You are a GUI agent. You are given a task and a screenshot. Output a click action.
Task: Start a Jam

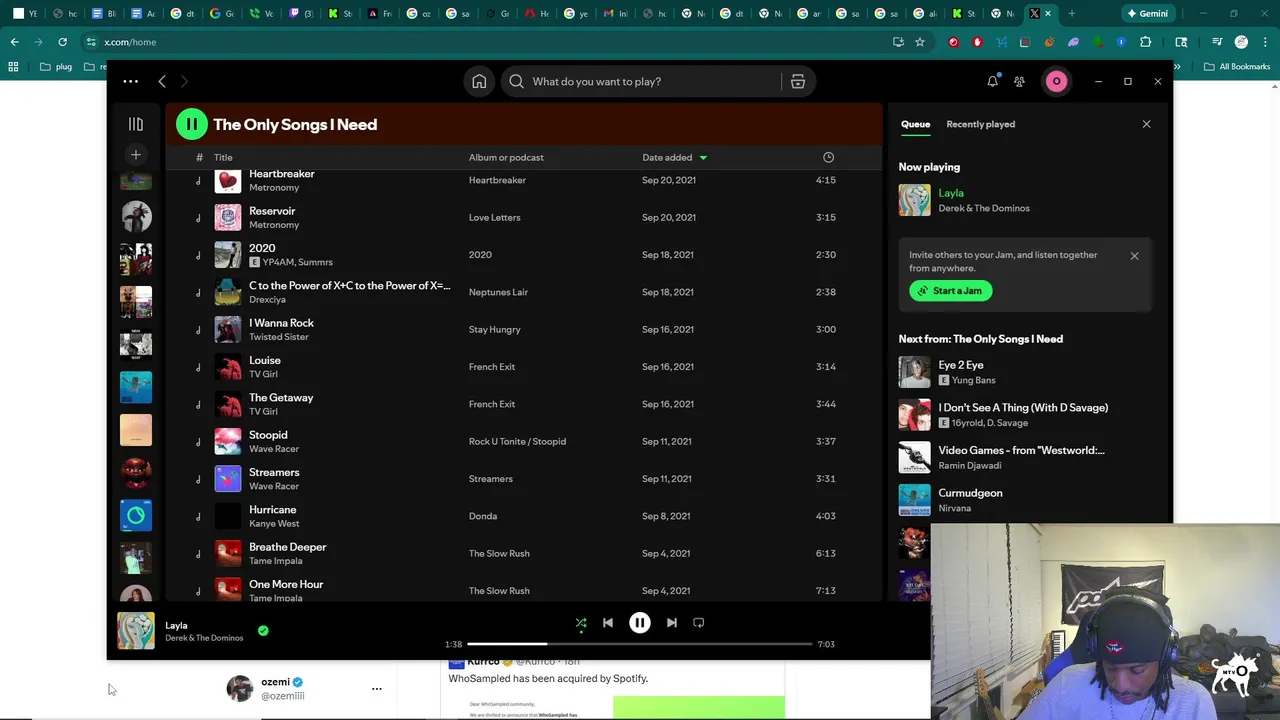click(951, 291)
